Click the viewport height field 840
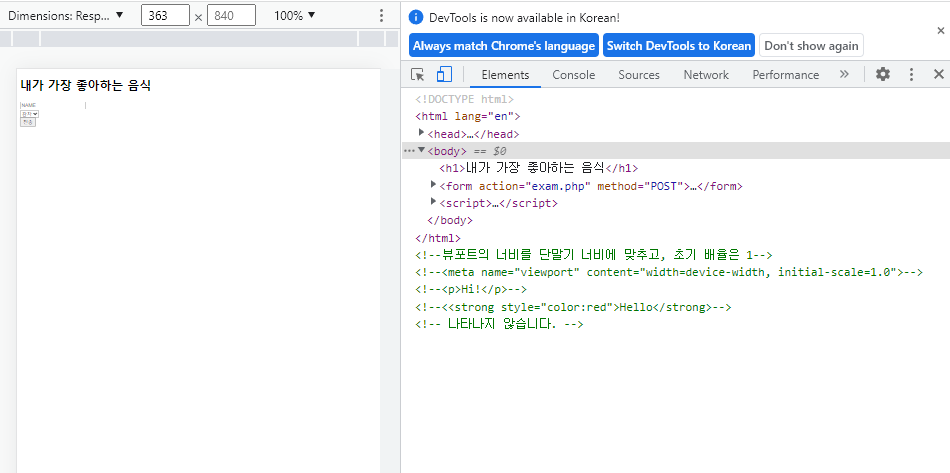 (x=231, y=16)
